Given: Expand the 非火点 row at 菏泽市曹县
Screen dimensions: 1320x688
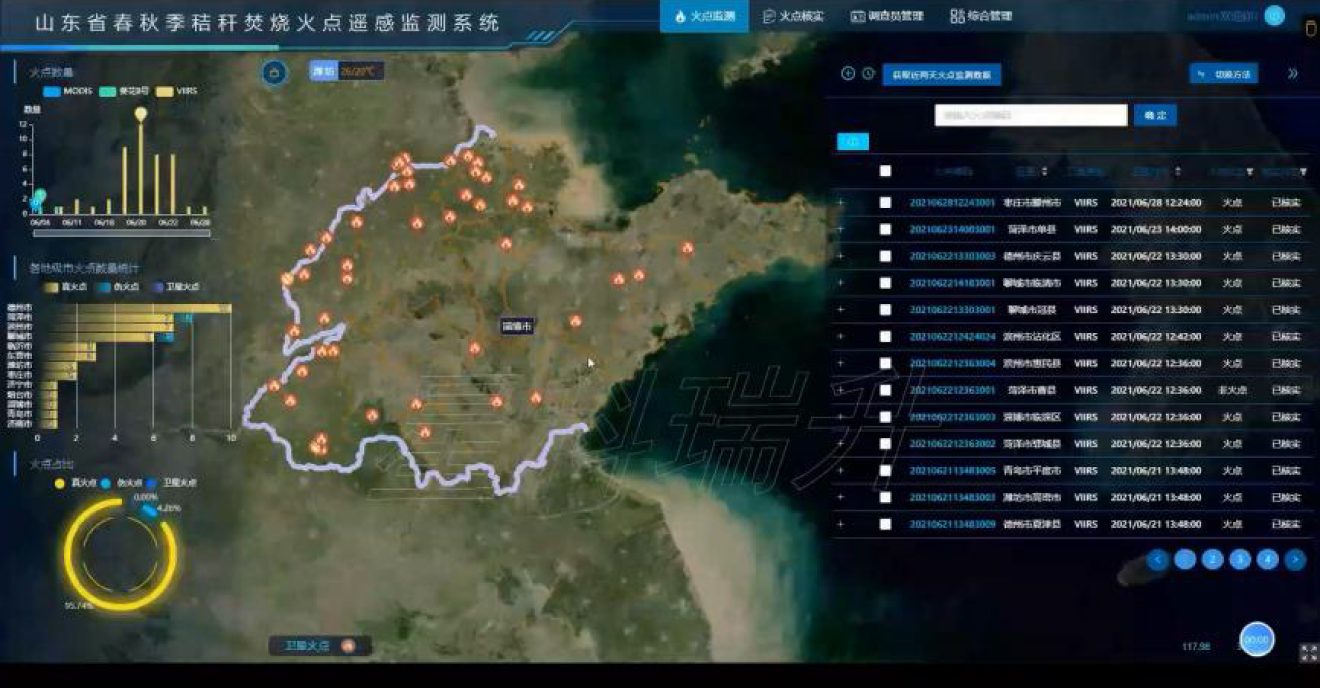Looking at the screenshot, I should pos(841,390).
